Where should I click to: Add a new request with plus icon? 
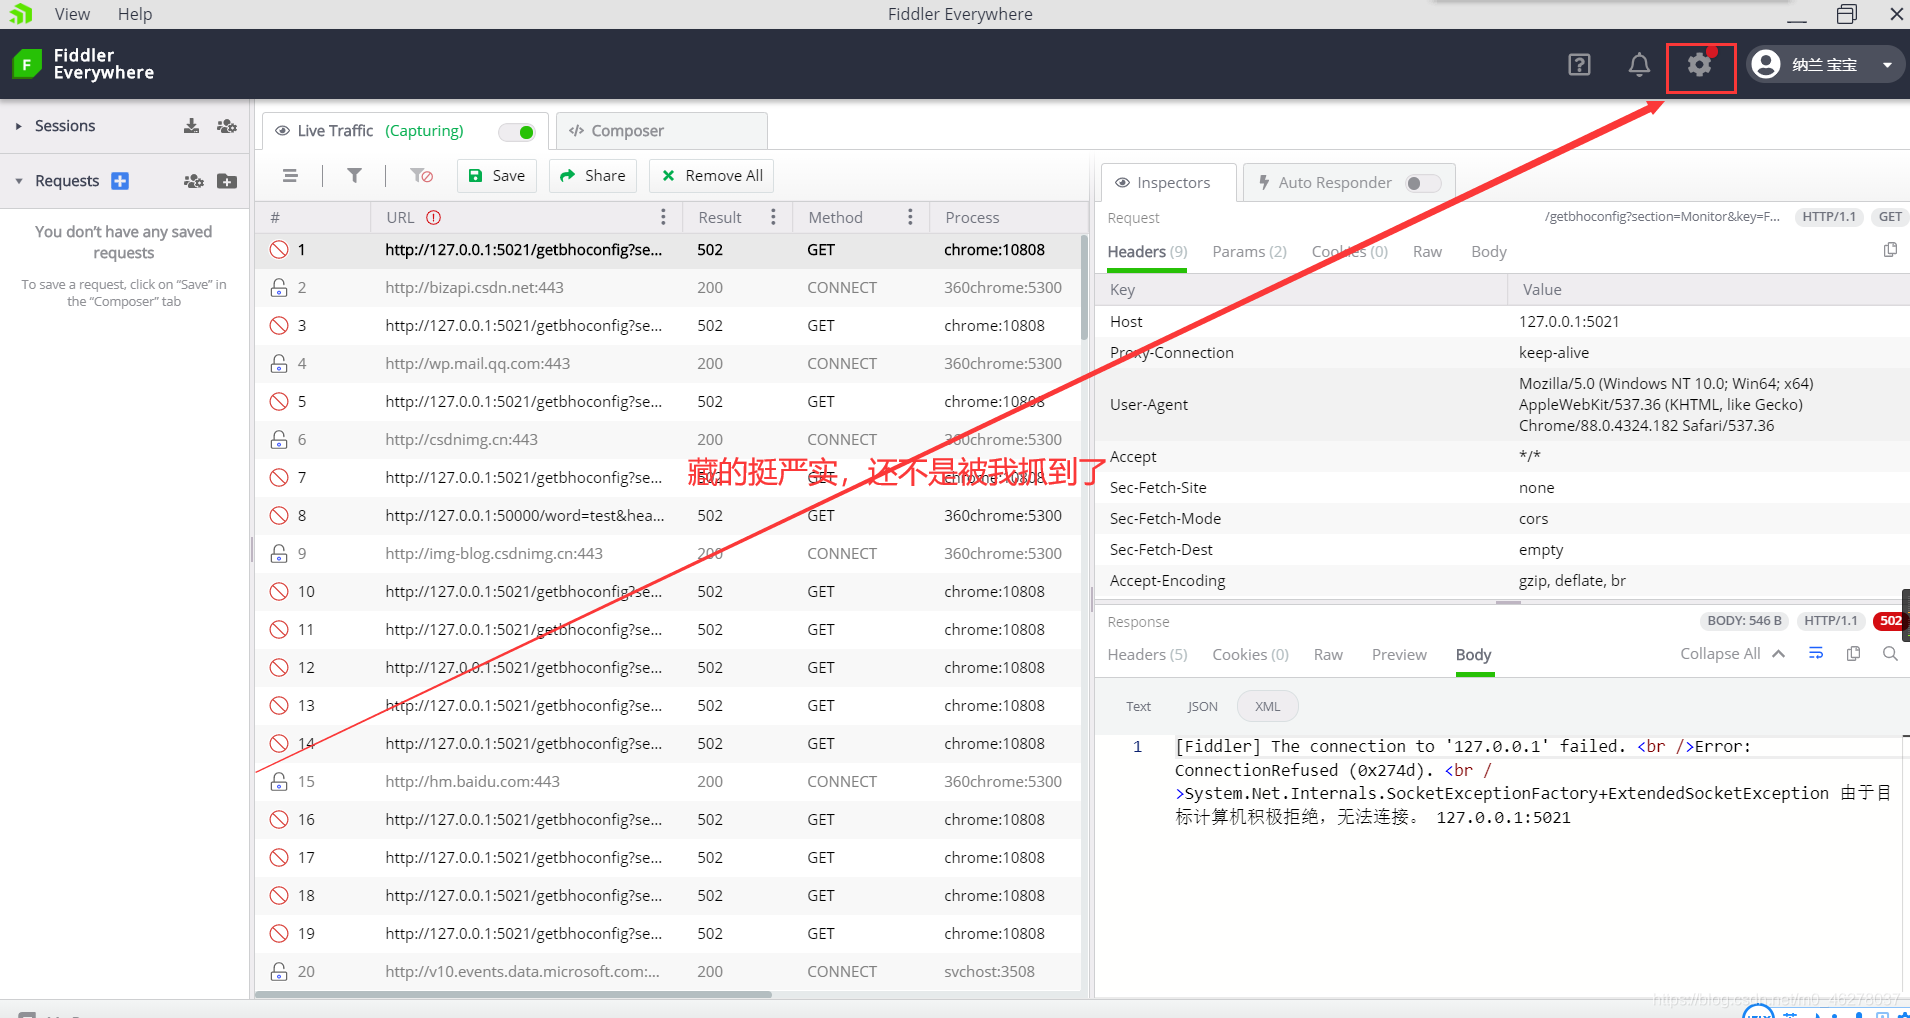[120, 181]
